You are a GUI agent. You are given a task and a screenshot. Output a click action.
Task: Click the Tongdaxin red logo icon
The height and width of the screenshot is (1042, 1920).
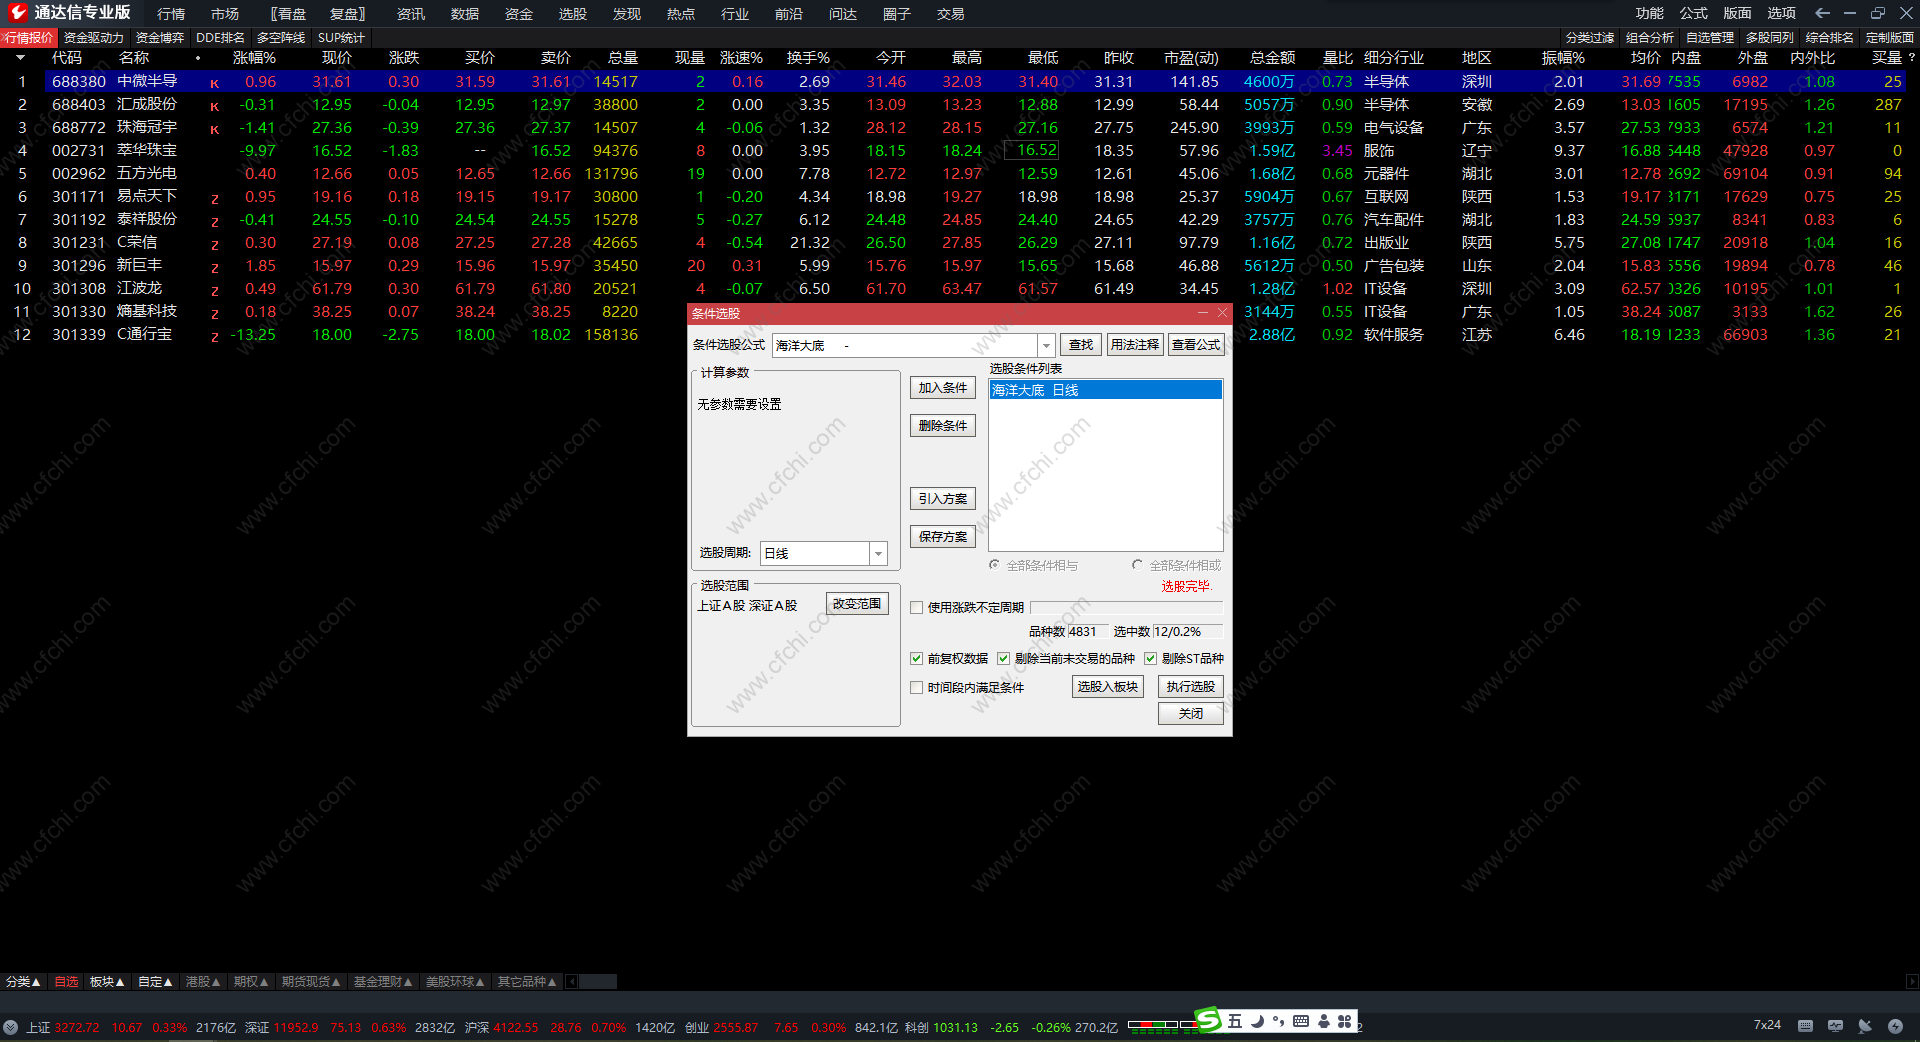click(17, 13)
